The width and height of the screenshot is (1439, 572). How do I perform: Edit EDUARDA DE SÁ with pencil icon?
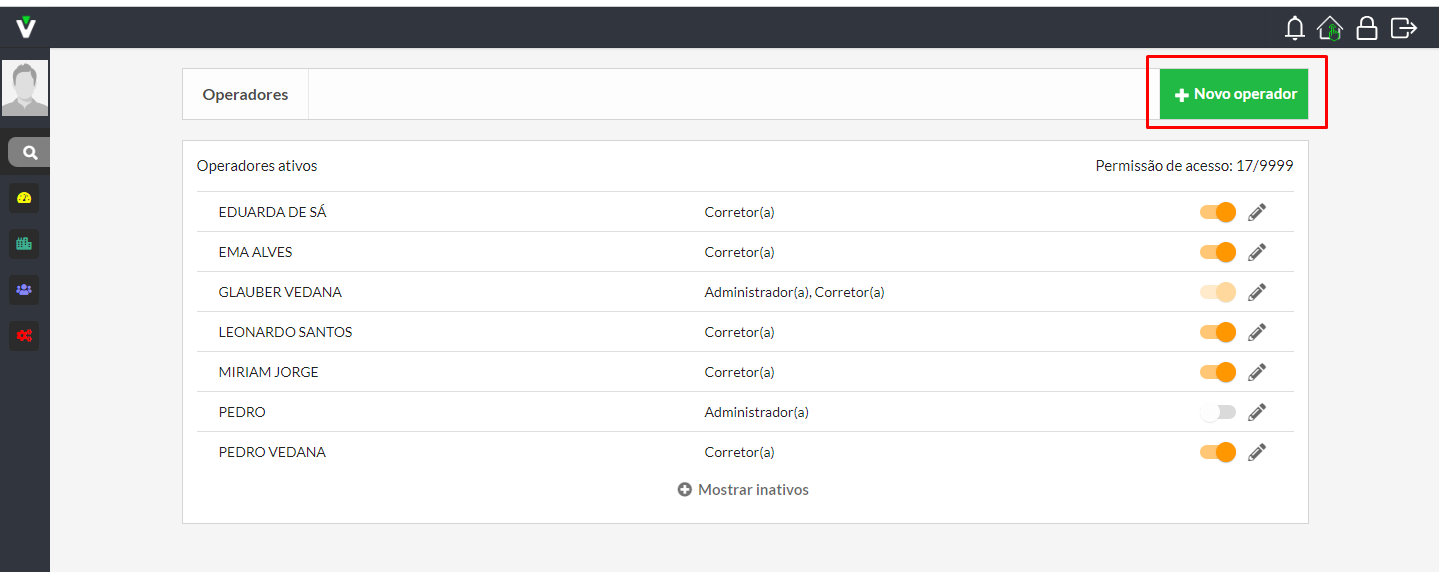pyautogui.click(x=1257, y=212)
